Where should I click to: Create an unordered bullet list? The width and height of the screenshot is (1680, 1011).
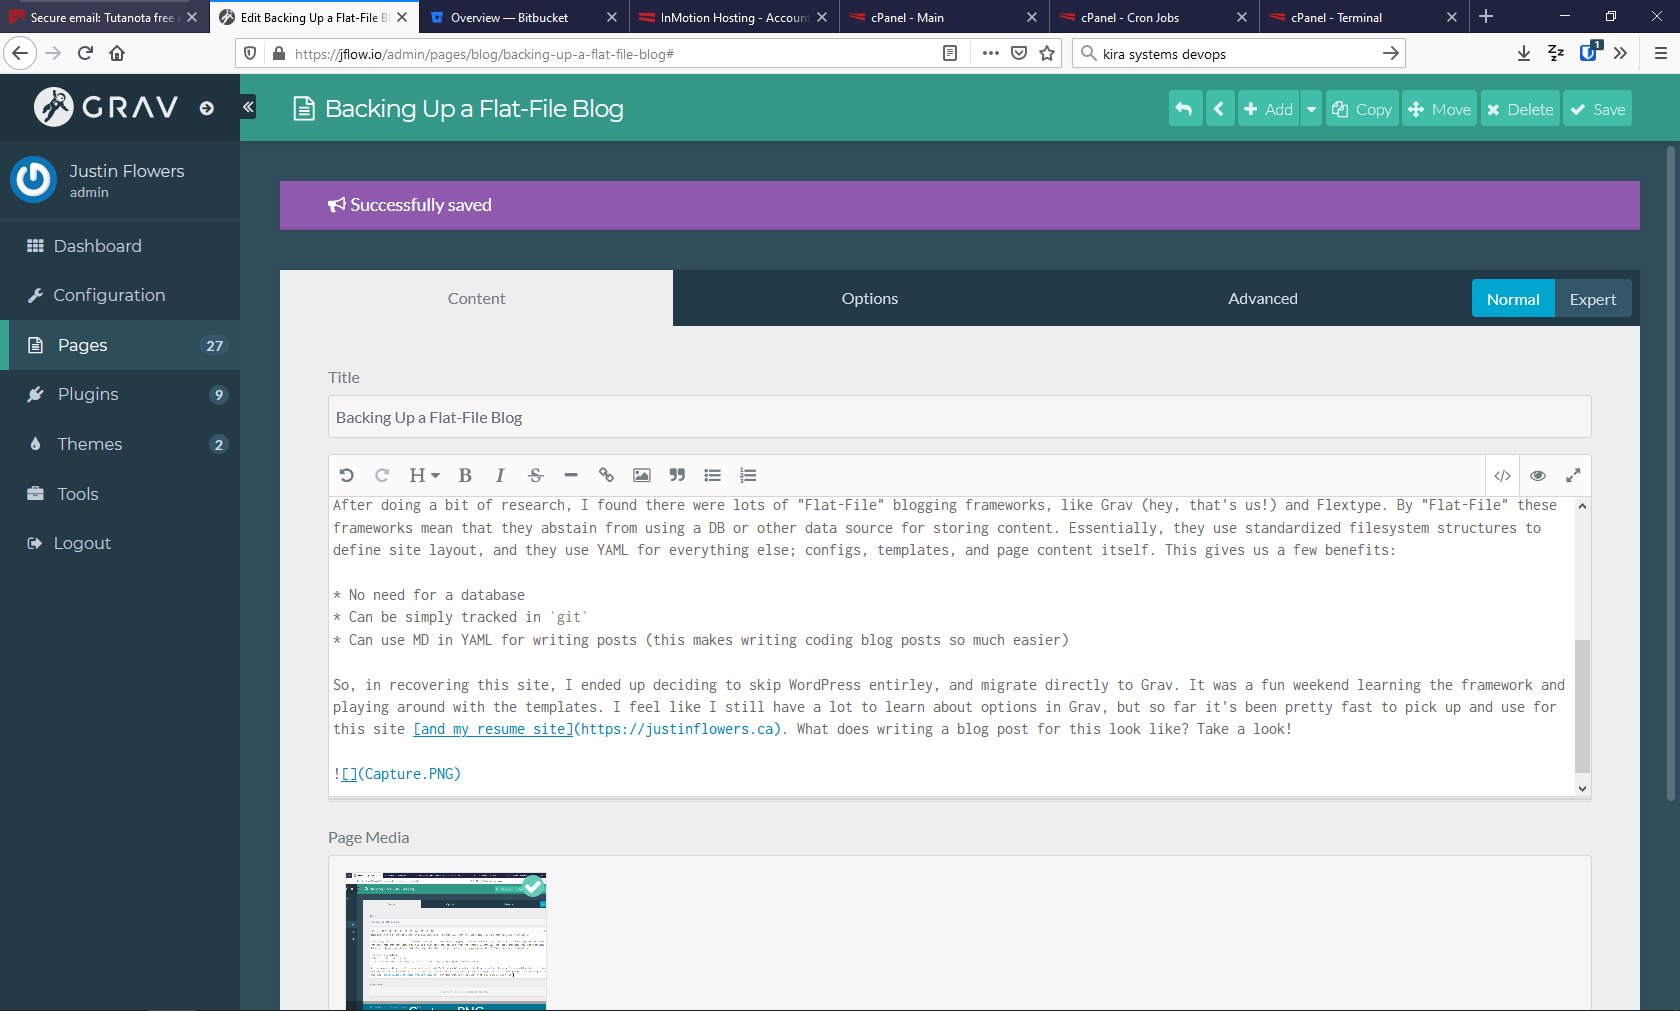712,475
